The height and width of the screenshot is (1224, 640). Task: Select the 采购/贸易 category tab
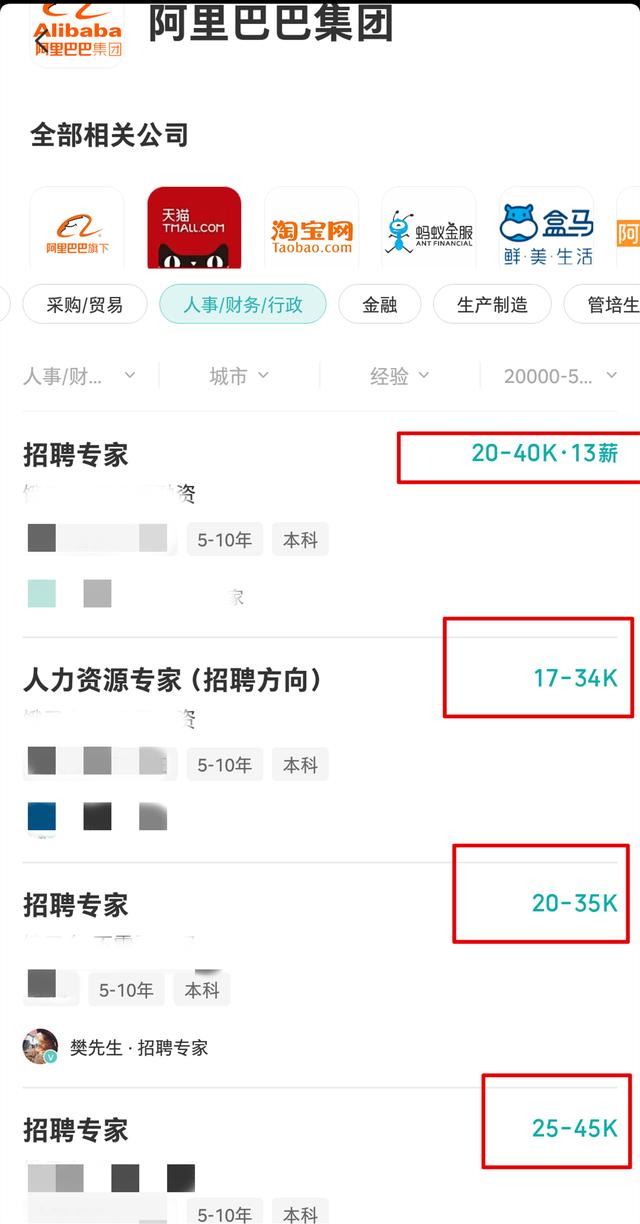[84, 304]
